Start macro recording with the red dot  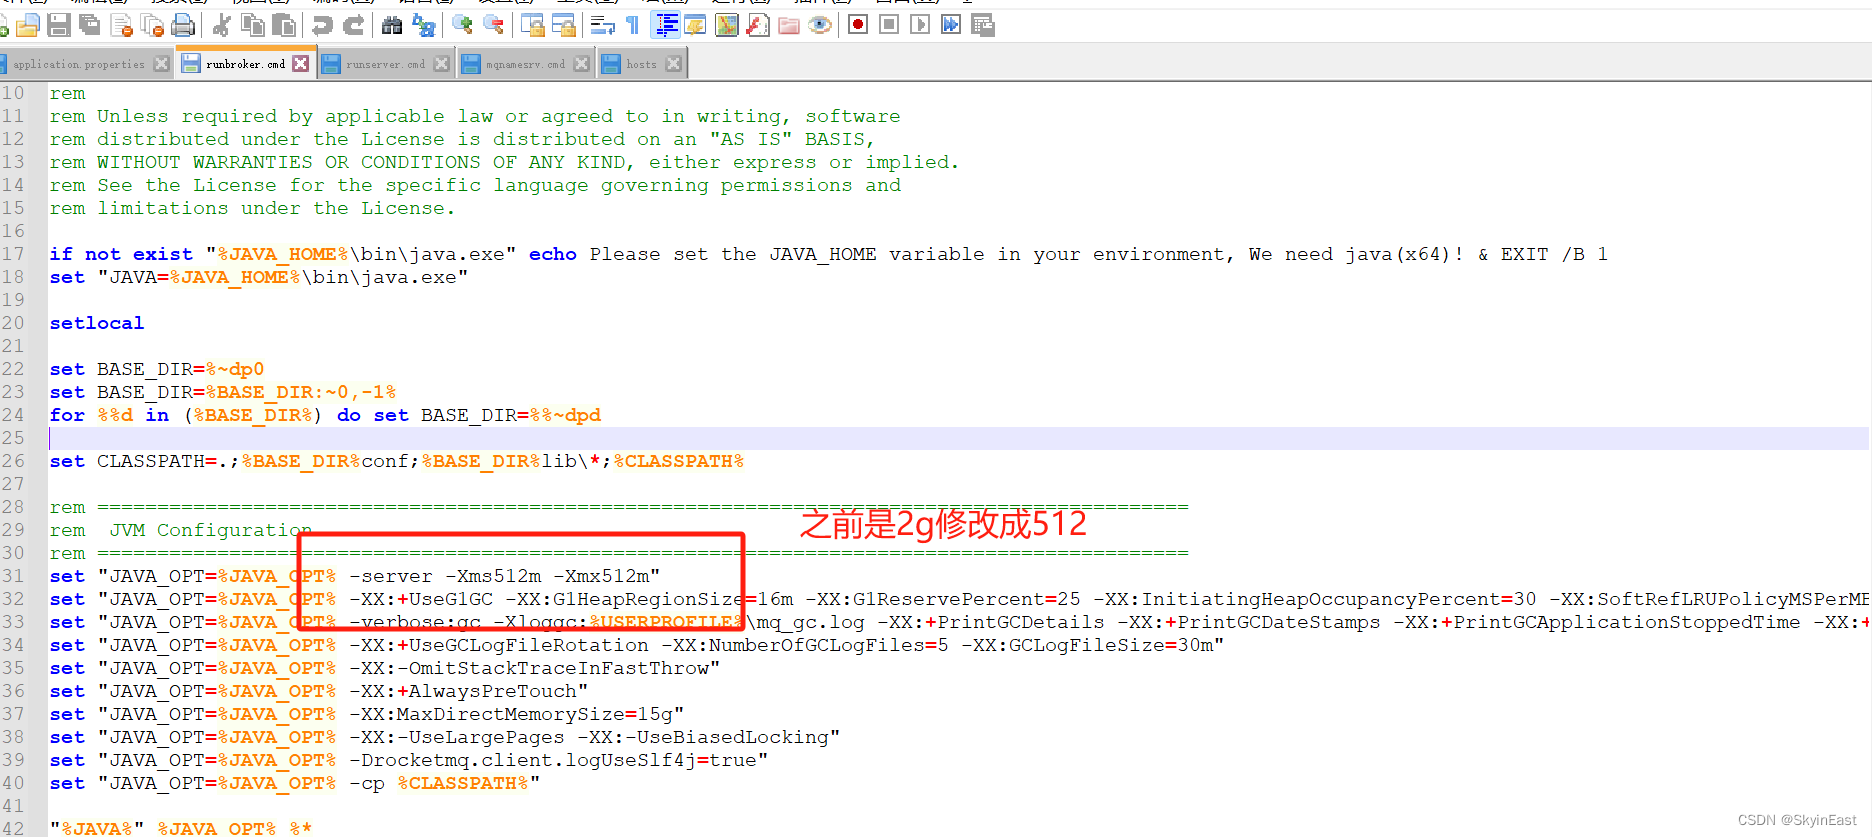pyautogui.click(x=857, y=25)
